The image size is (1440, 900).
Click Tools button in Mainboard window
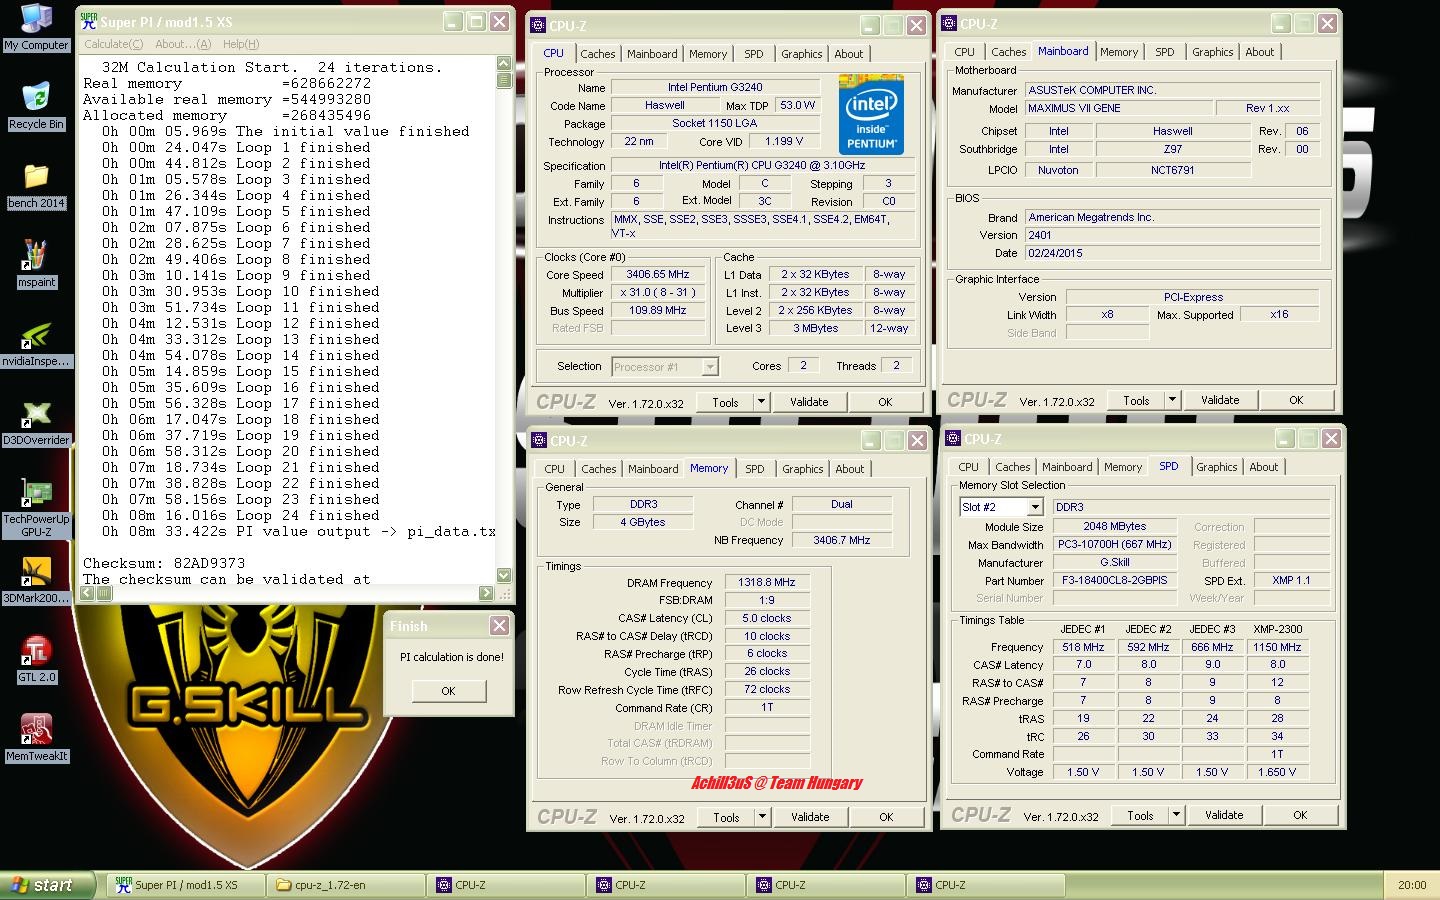pos(1137,400)
